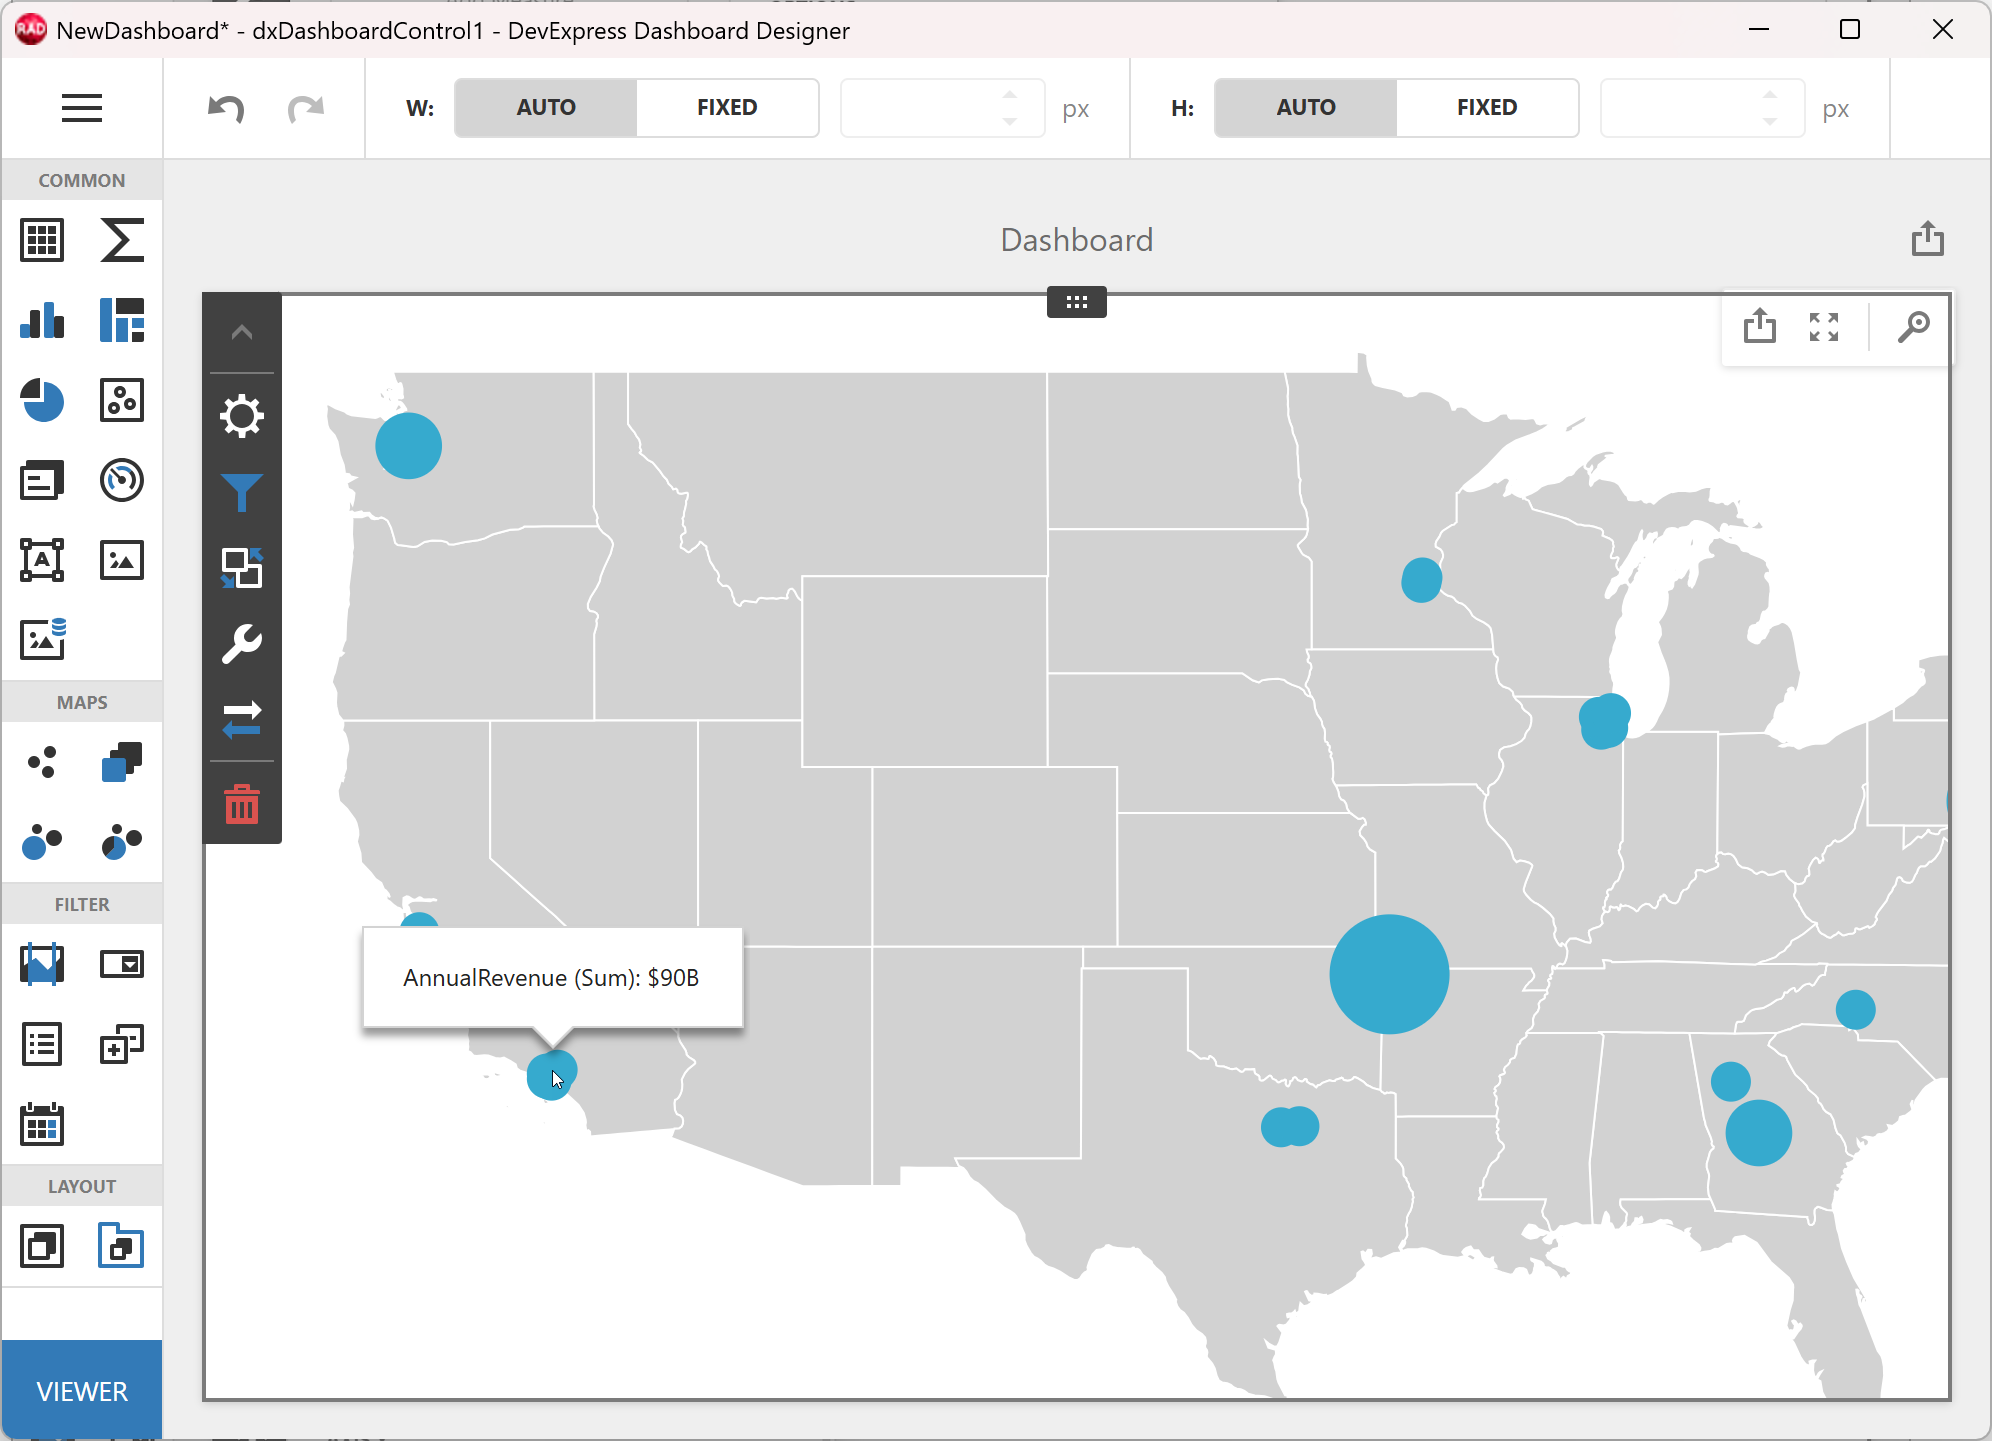
Task: Set height mode to FIXED
Action: click(x=1487, y=108)
